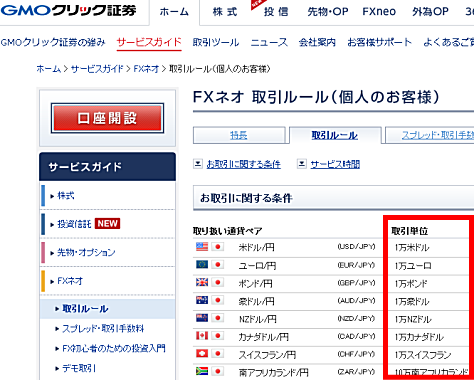Click the Japan flag in the ポンド/円 row
Viewport: 474px width, 380px height.
218,282
